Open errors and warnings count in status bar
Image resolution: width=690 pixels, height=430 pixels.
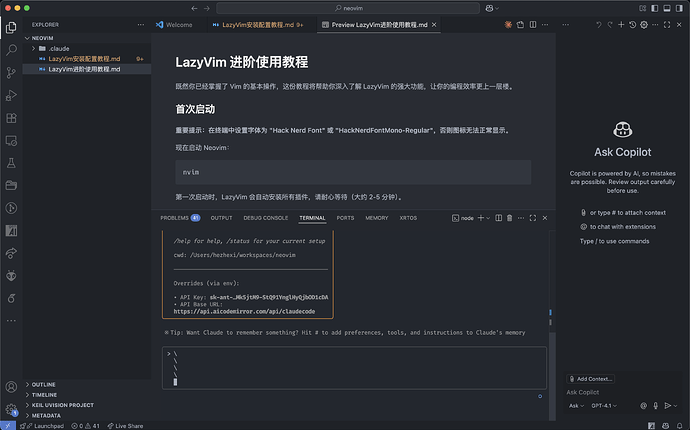point(85,426)
